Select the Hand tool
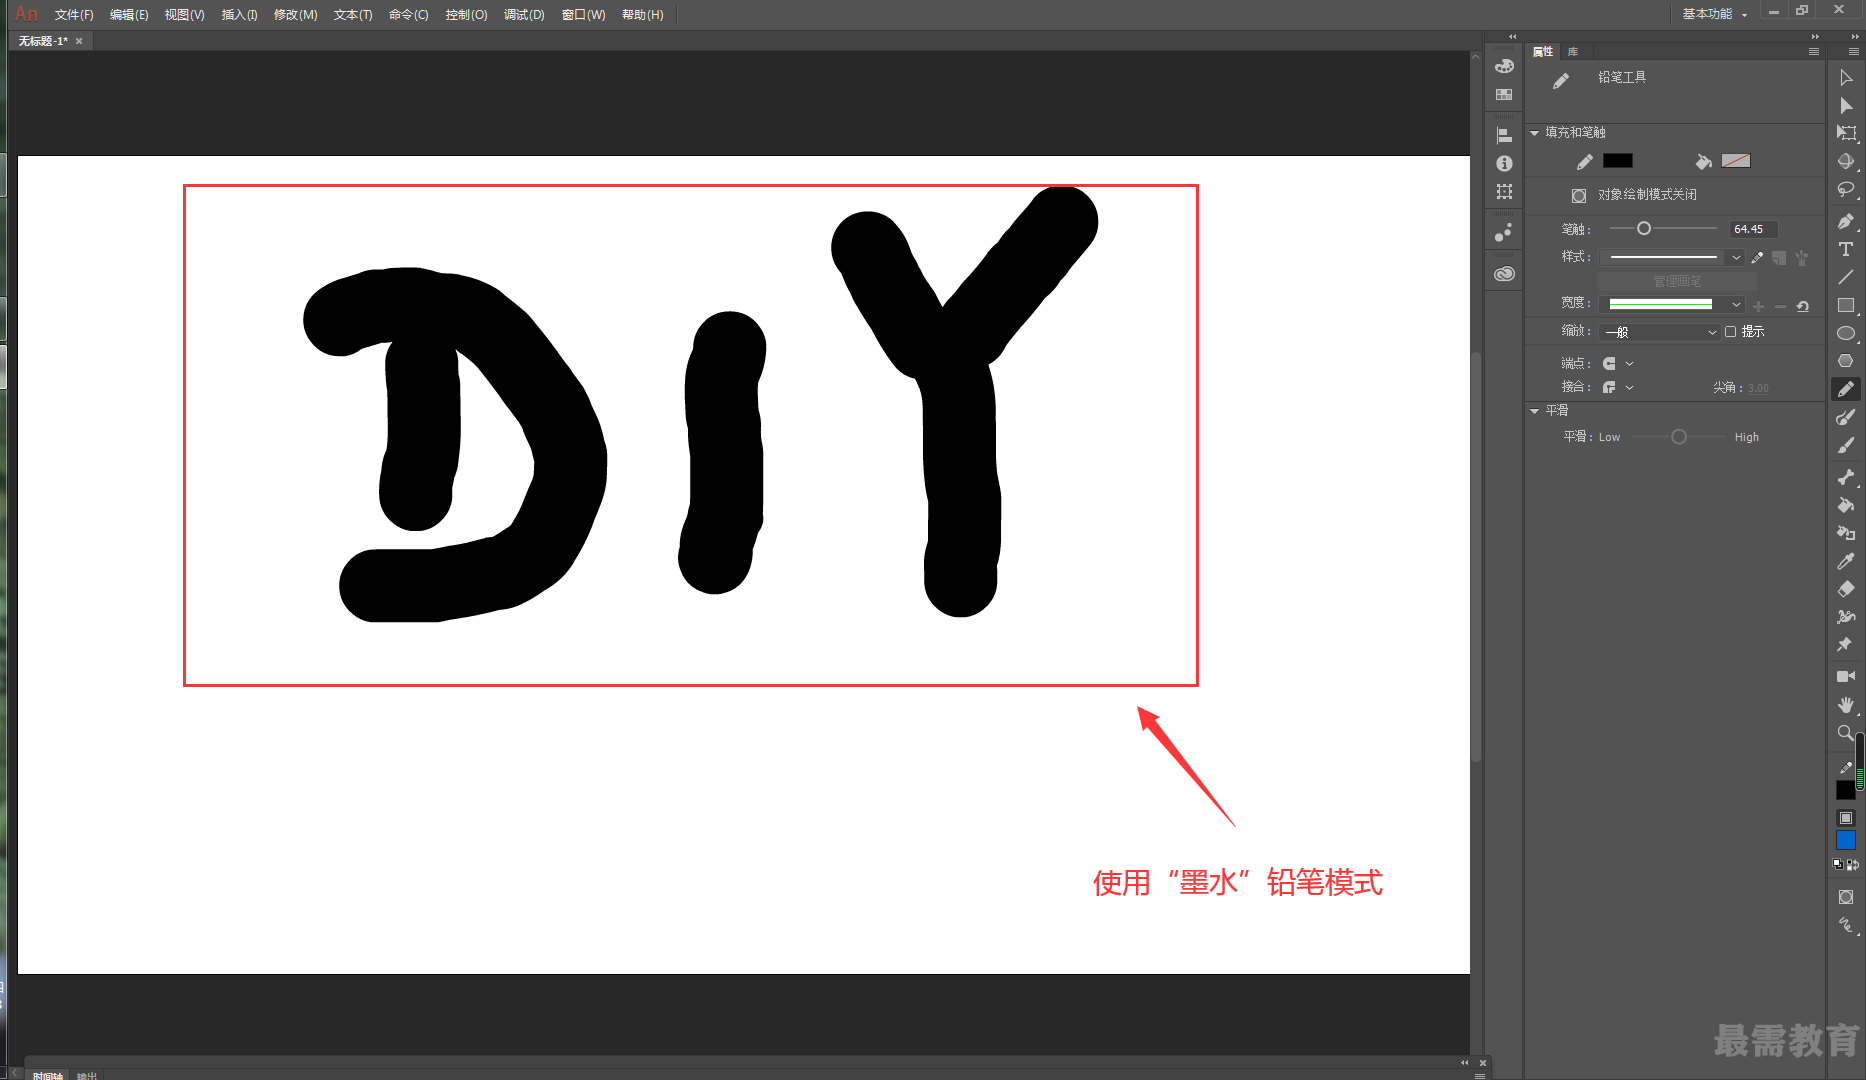1866x1080 pixels. (x=1846, y=705)
